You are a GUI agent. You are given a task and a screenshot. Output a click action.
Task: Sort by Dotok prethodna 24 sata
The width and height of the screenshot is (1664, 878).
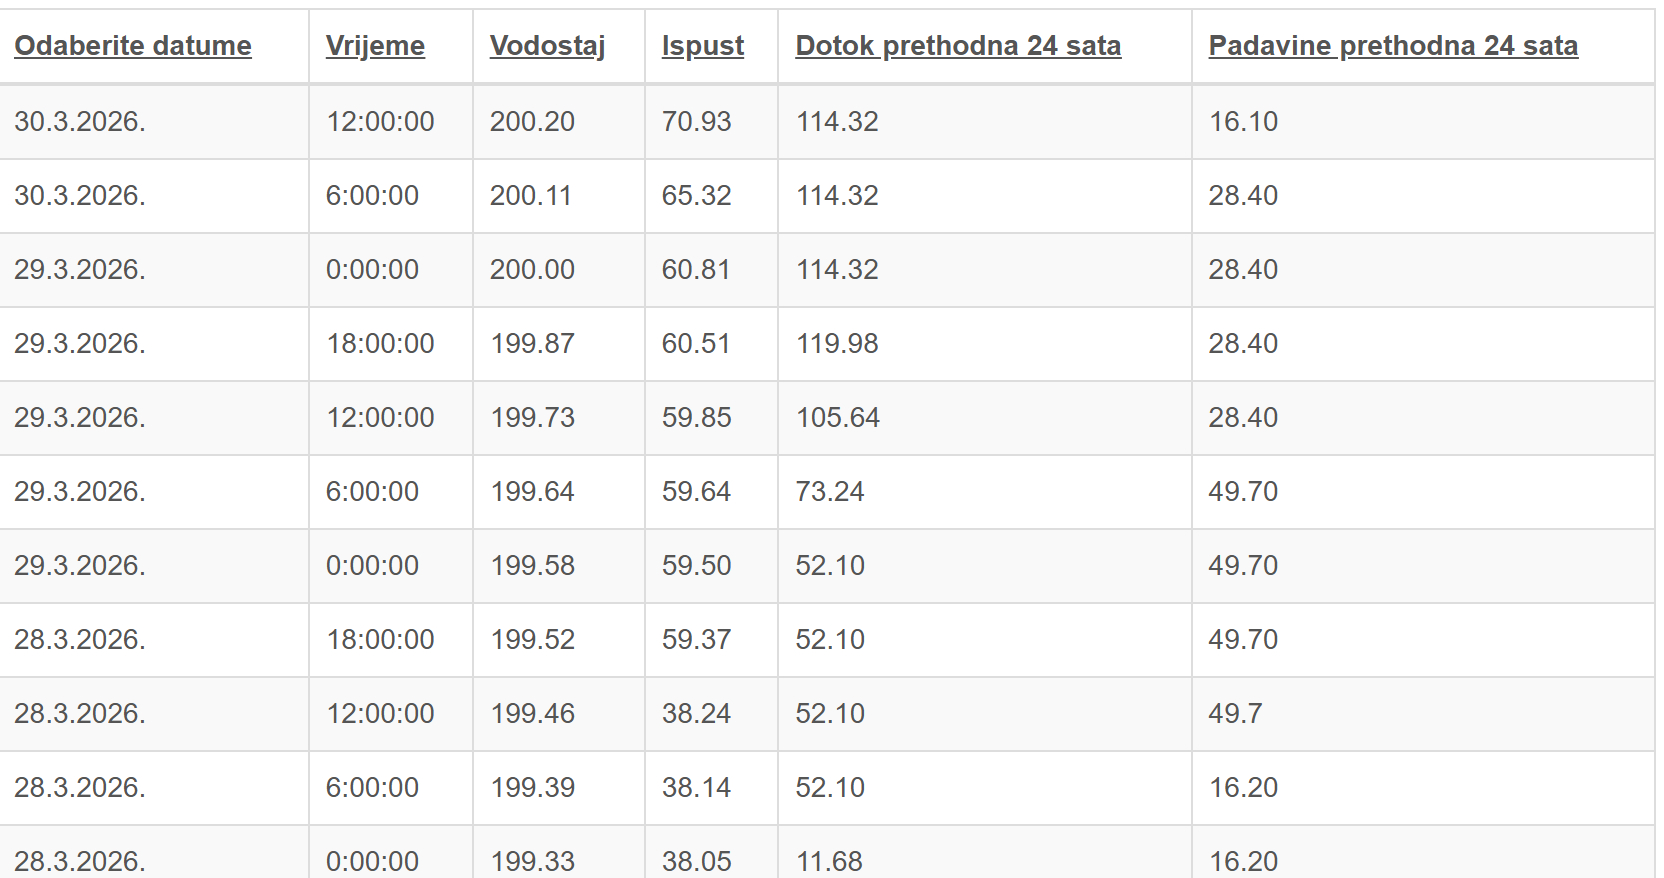pos(958,46)
